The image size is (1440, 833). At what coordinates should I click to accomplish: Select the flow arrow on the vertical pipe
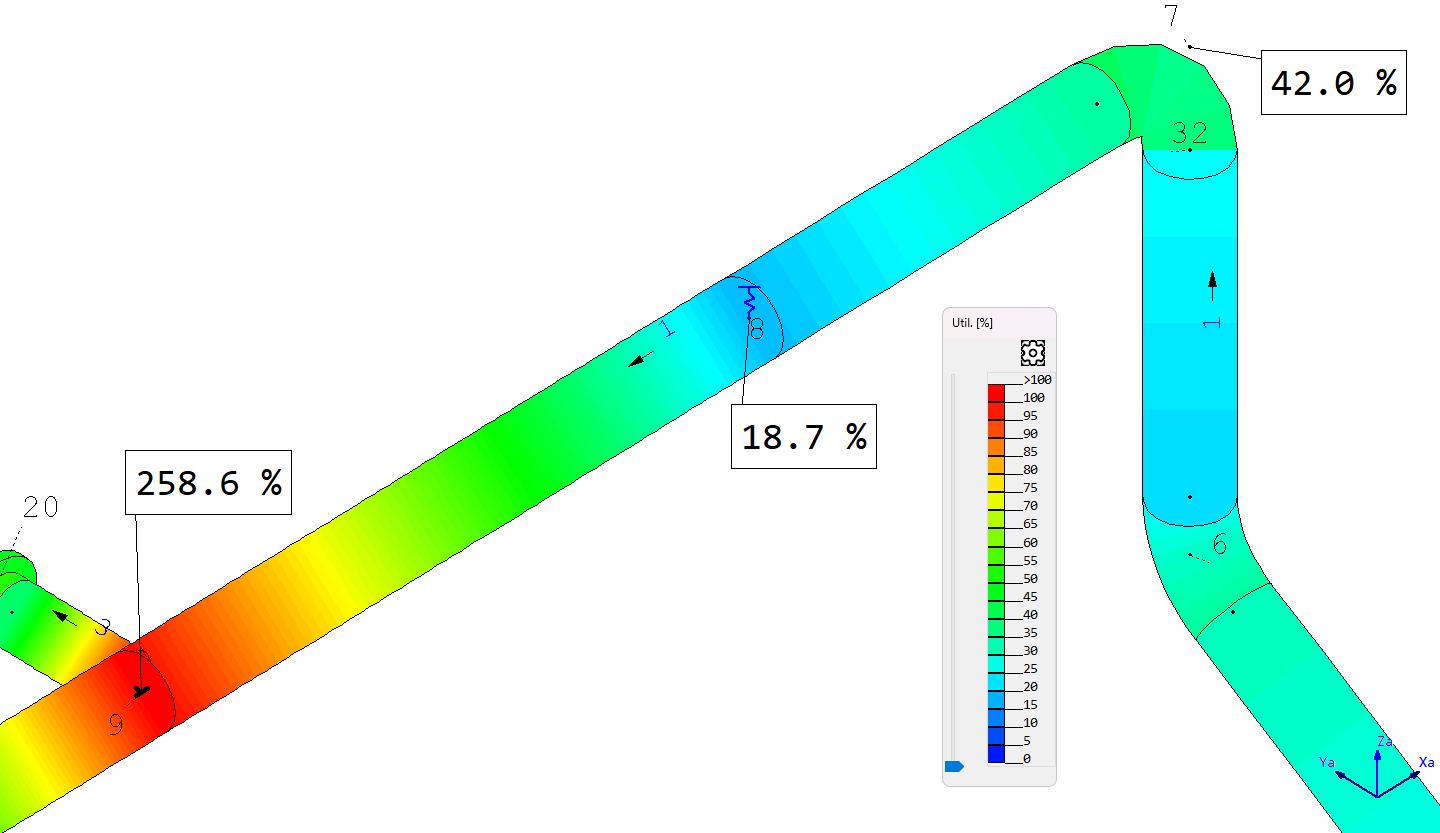1212,285
